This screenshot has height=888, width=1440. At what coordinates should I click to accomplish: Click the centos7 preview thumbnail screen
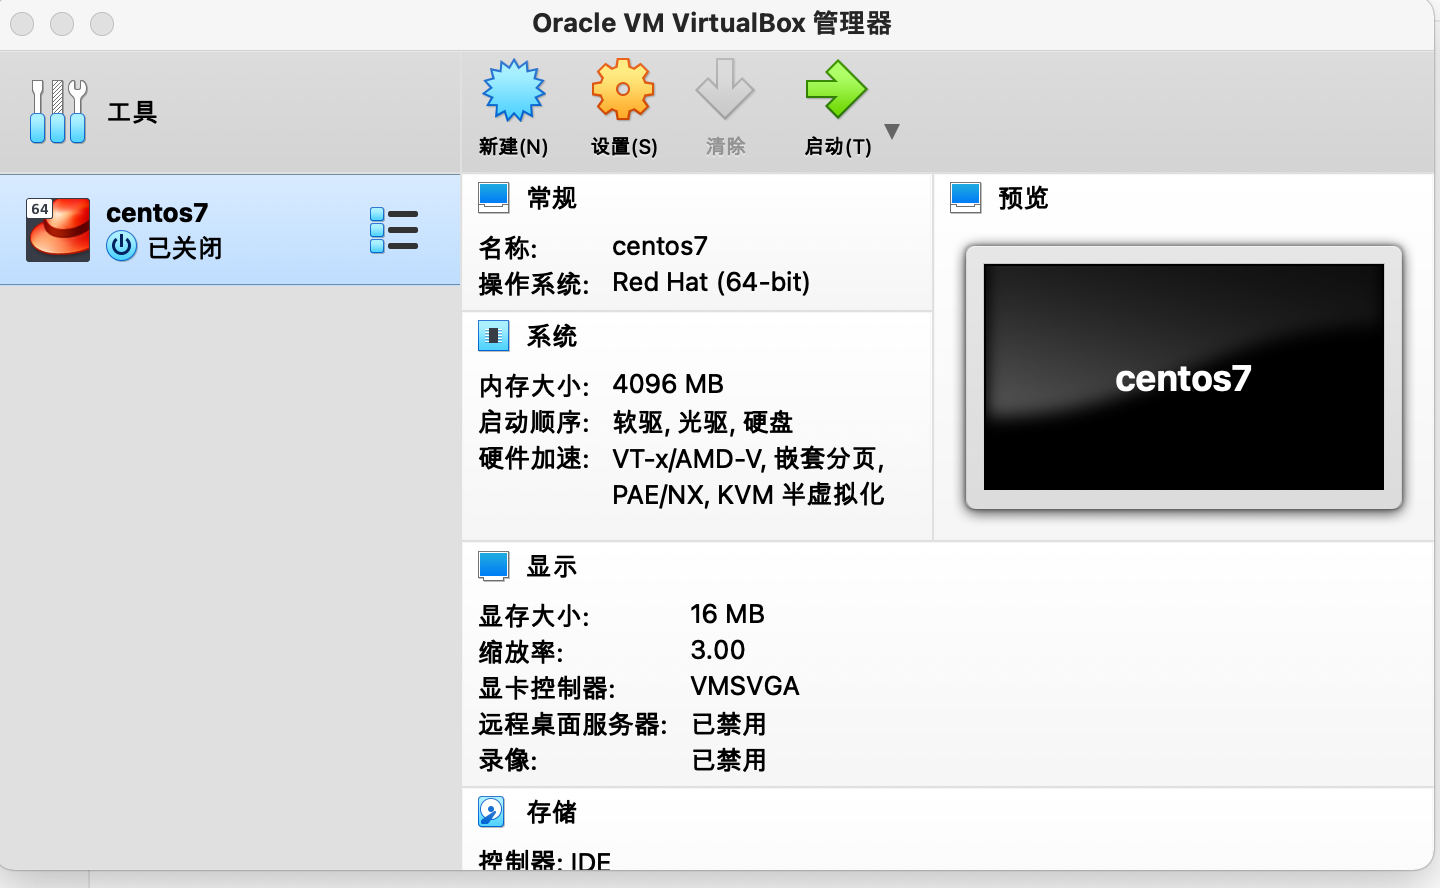tap(1183, 378)
